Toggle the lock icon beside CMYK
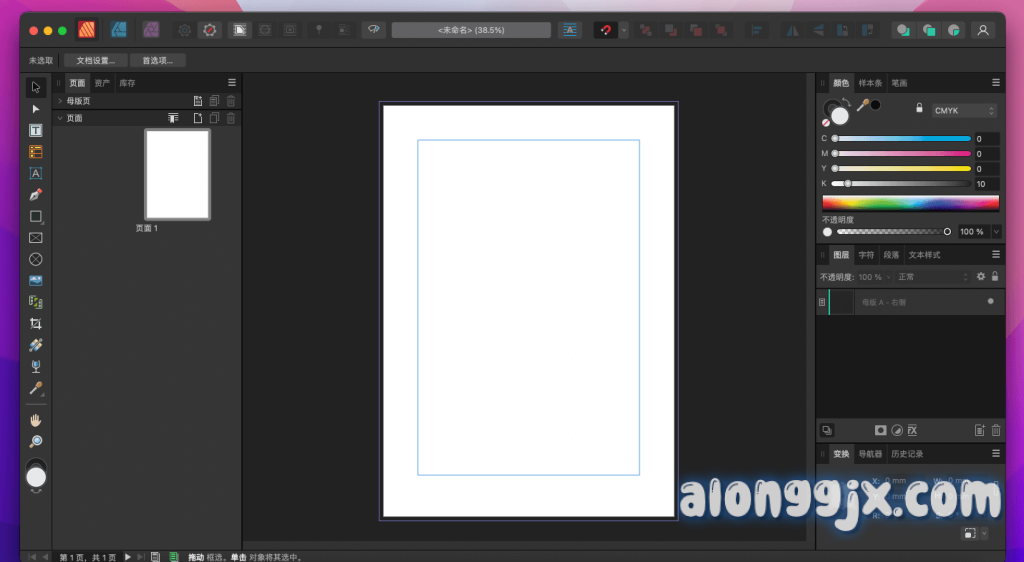 coord(919,109)
